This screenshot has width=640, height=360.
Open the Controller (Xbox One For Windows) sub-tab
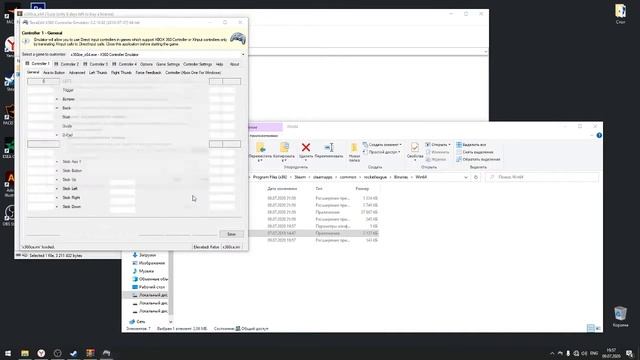[x=193, y=73]
